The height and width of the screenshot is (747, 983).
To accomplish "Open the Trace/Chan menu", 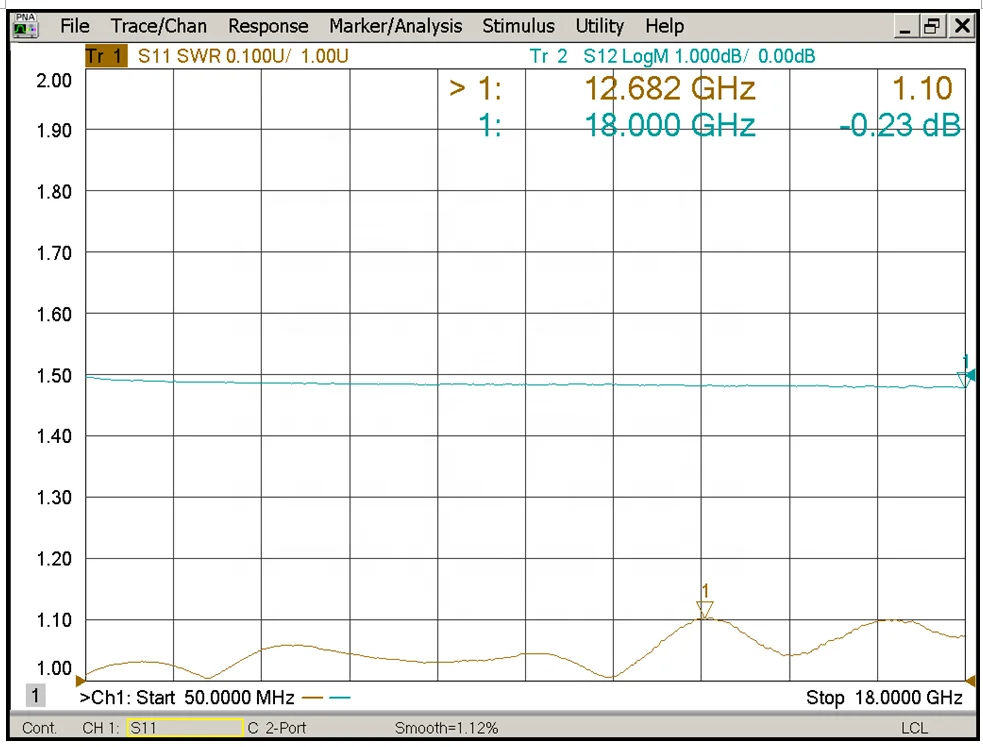I will coord(159,27).
